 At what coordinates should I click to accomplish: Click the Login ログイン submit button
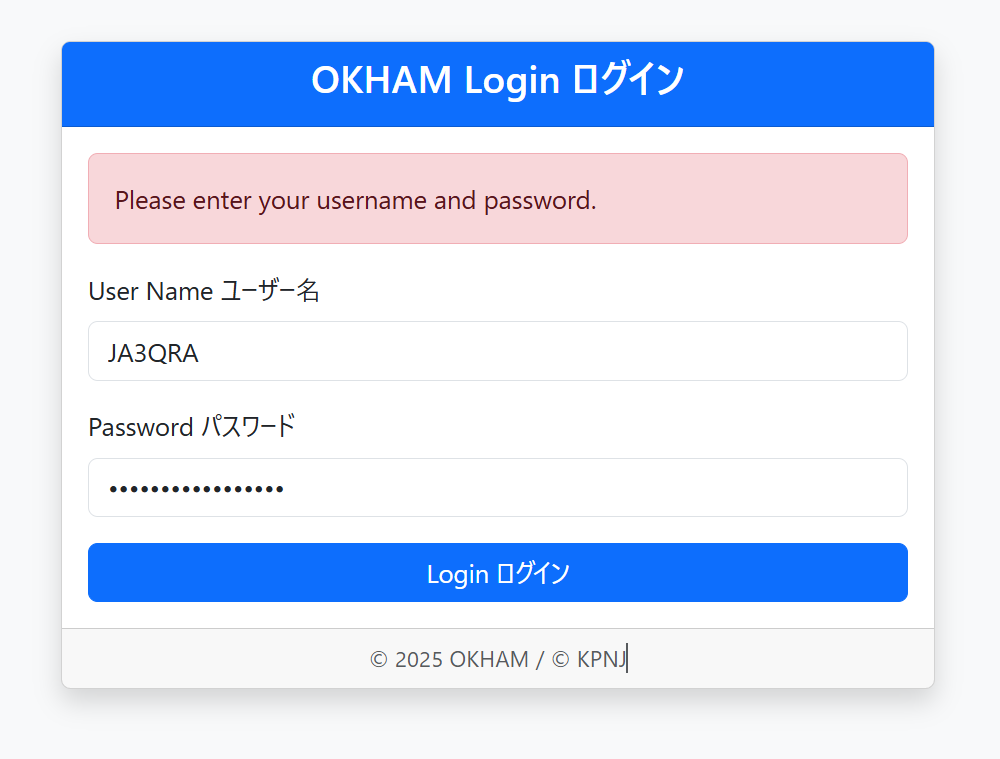497,572
